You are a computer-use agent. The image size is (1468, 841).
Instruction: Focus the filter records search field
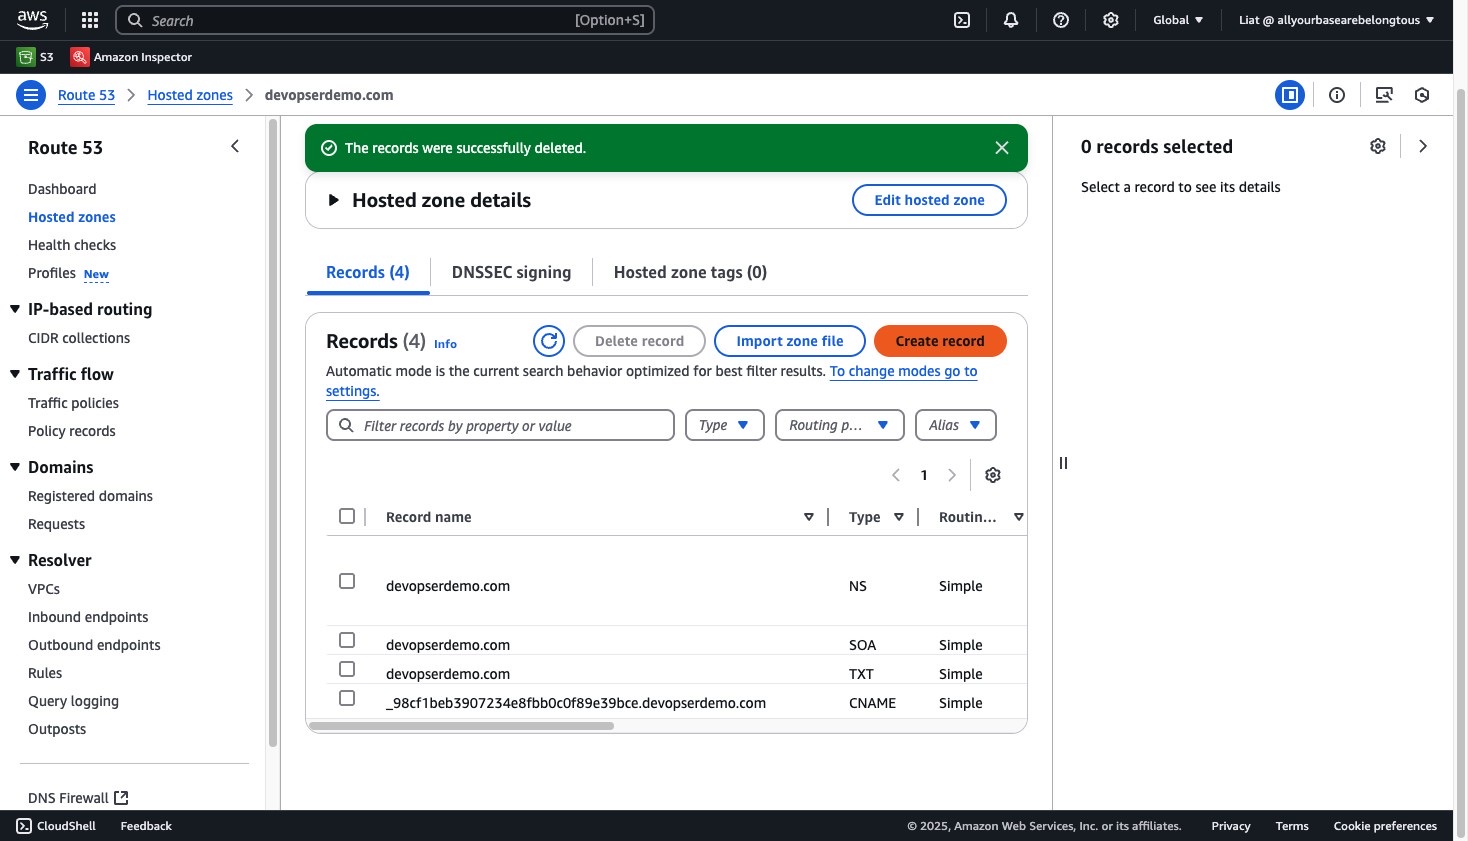pyautogui.click(x=500, y=425)
